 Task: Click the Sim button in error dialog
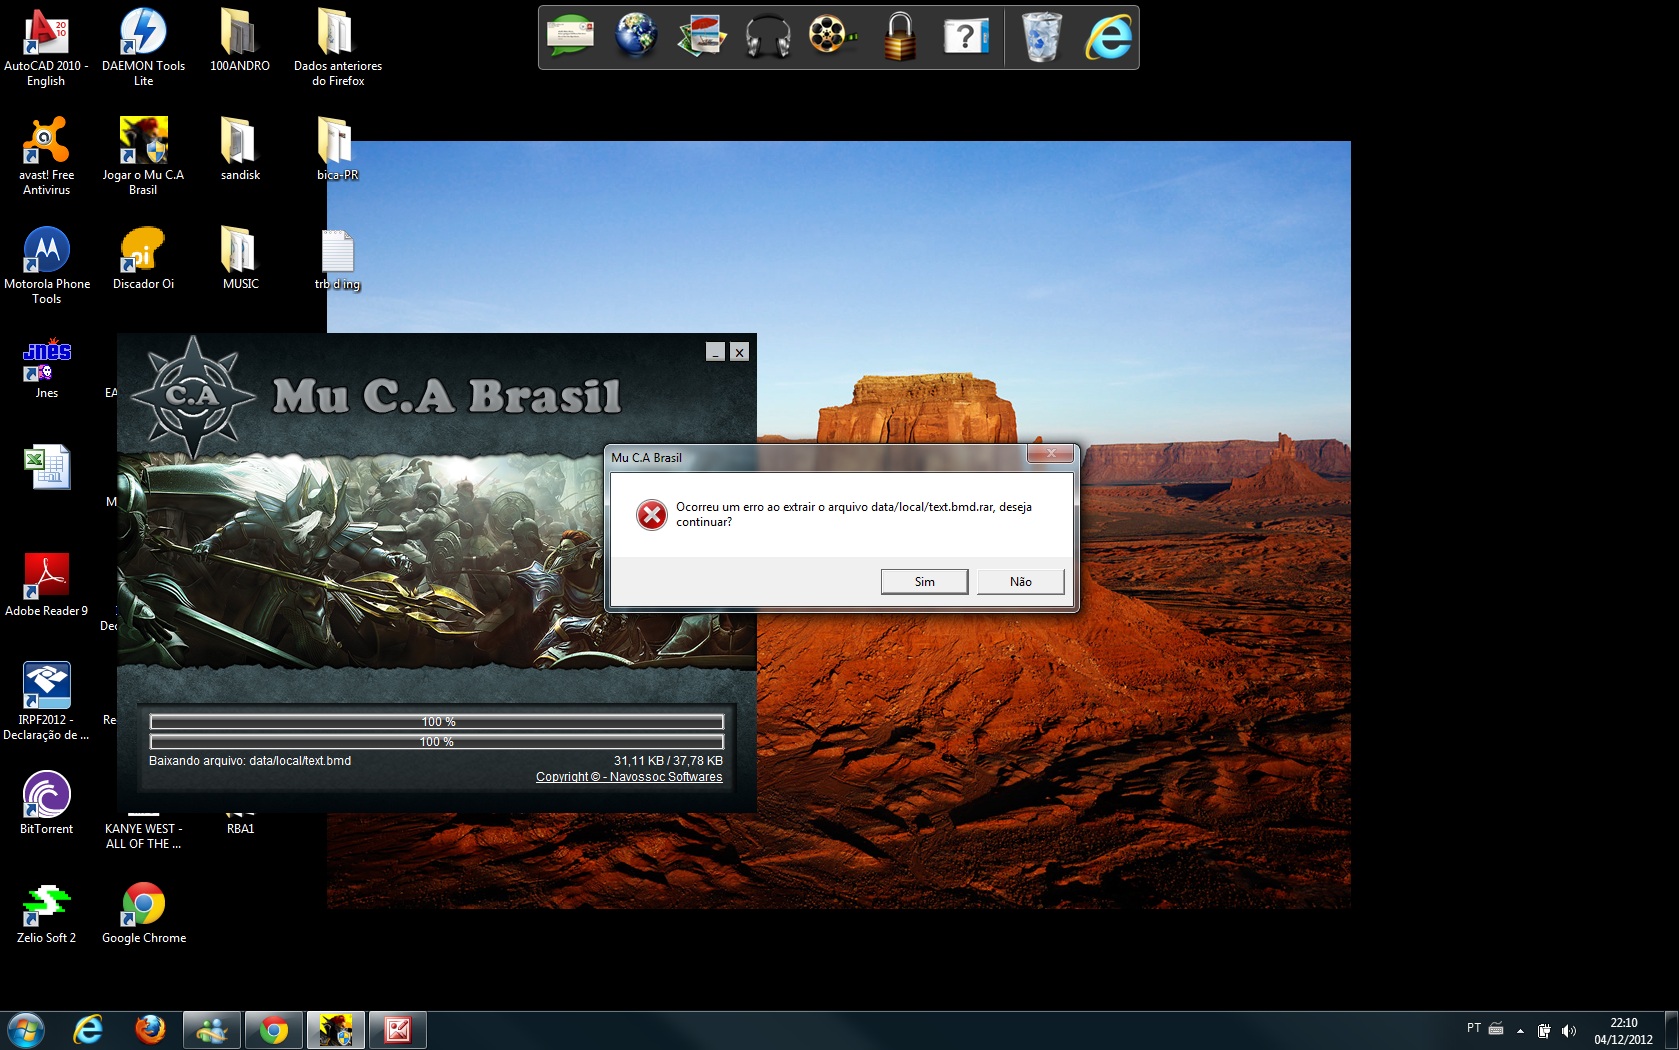[924, 582]
